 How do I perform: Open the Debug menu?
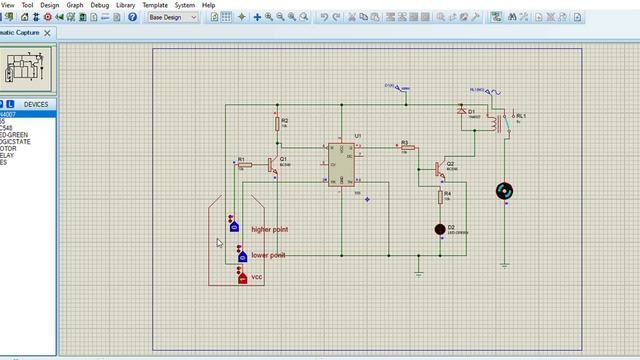click(100, 5)
